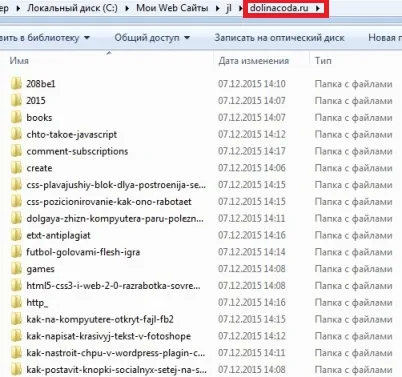Select the chto-takoe-javascript folder name
This screenshot has width=402, height=377.
click(x=72, y=134)
